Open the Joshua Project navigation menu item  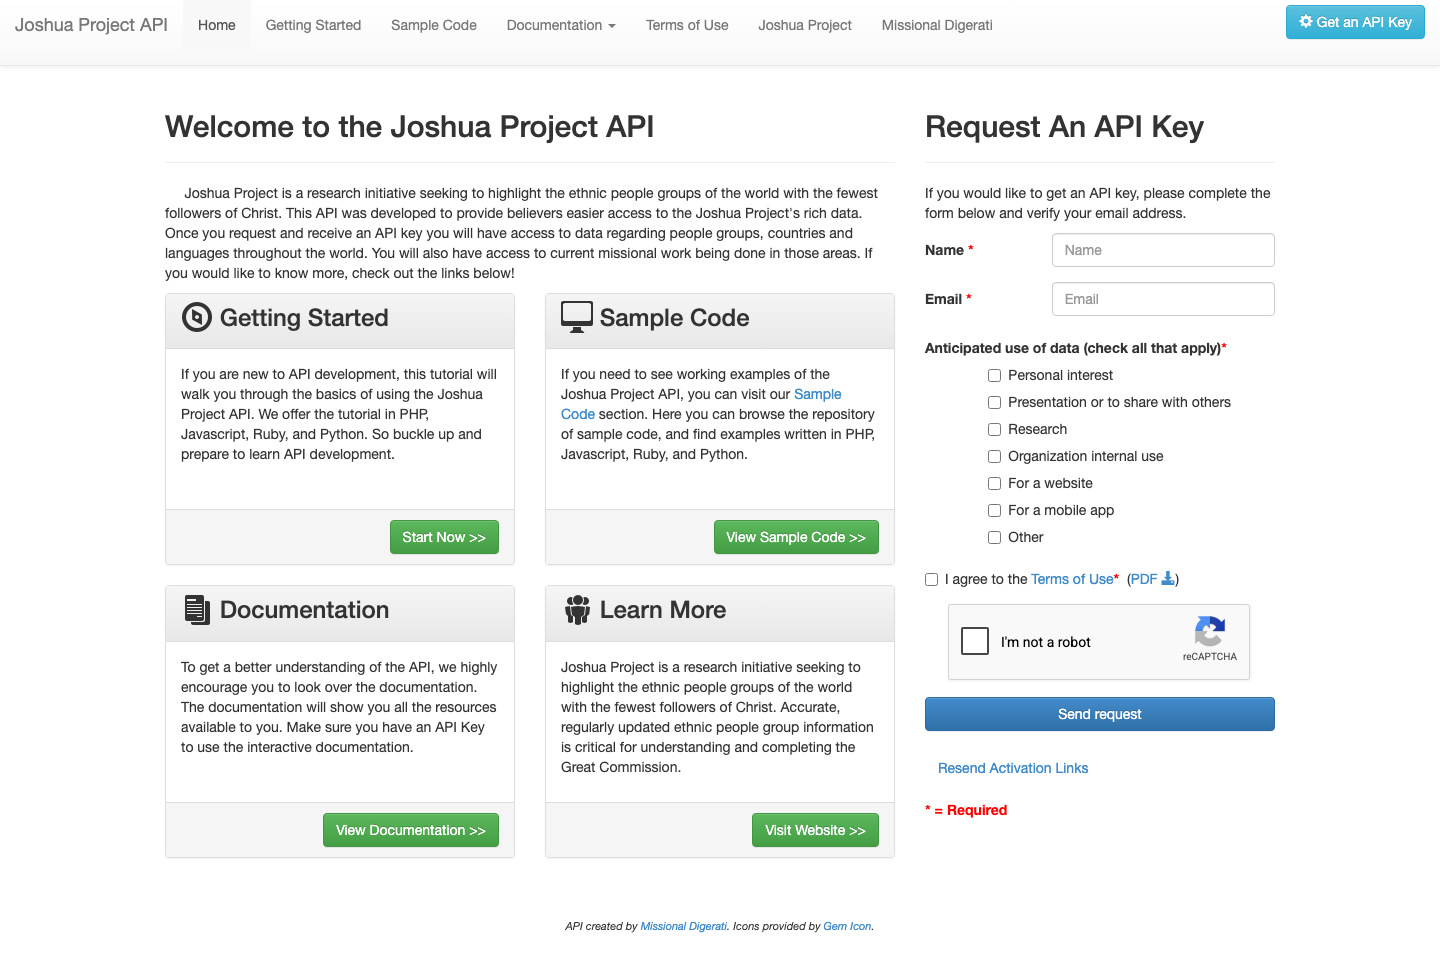point(804,25)
